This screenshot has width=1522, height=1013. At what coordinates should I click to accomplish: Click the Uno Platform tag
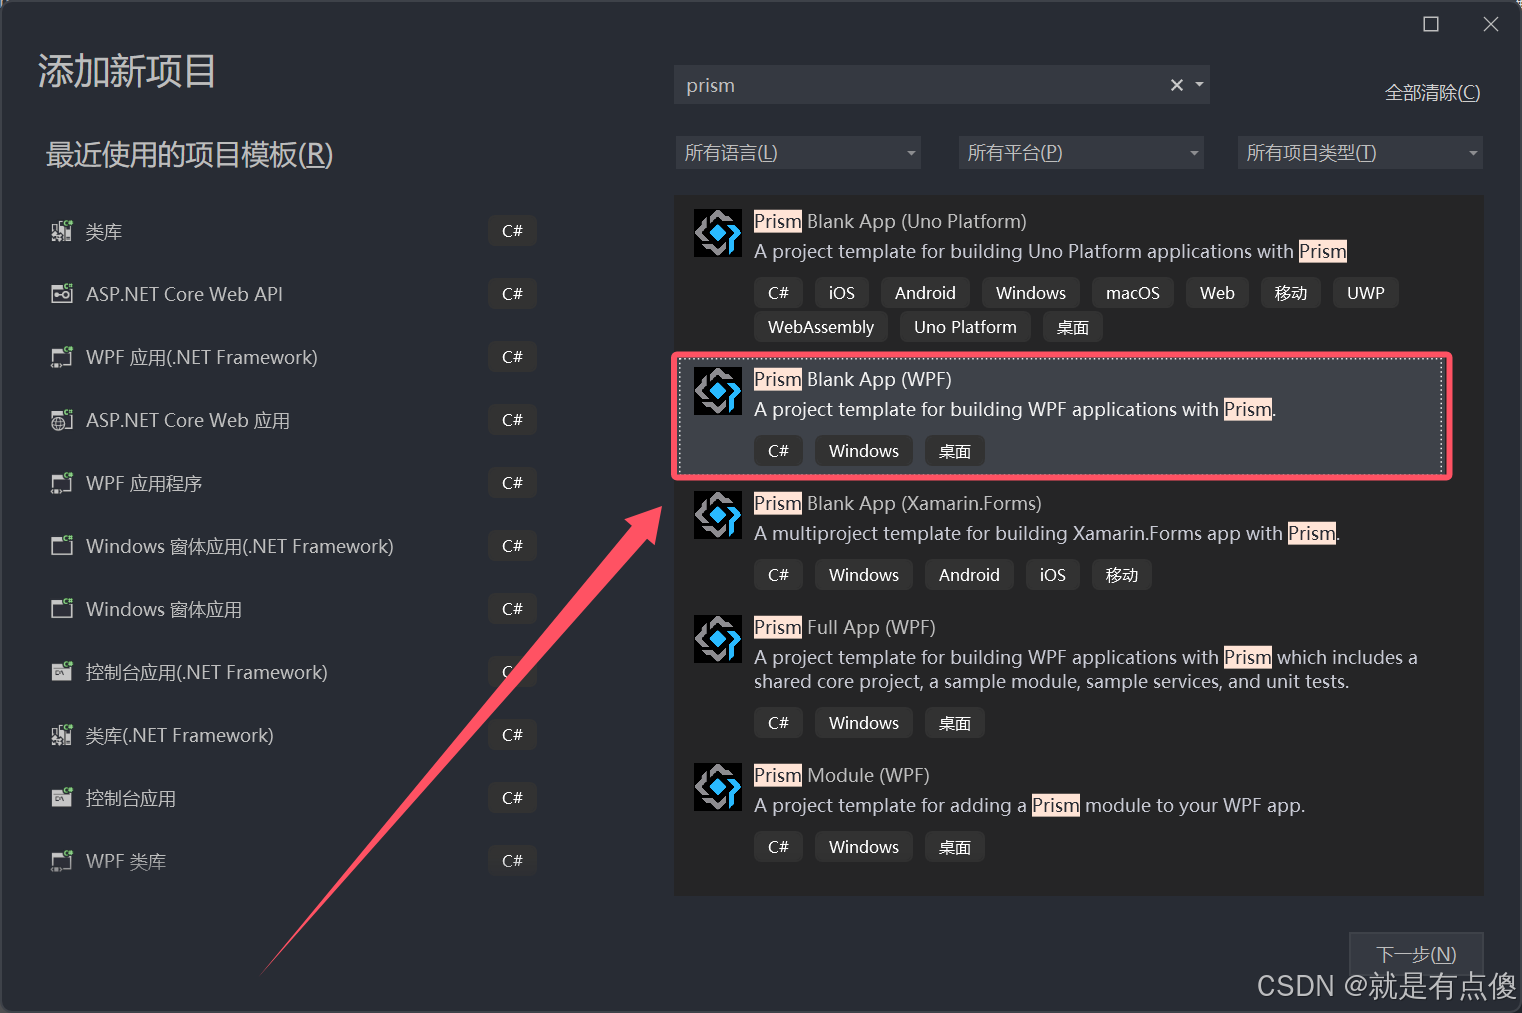(x=965, y=327)
